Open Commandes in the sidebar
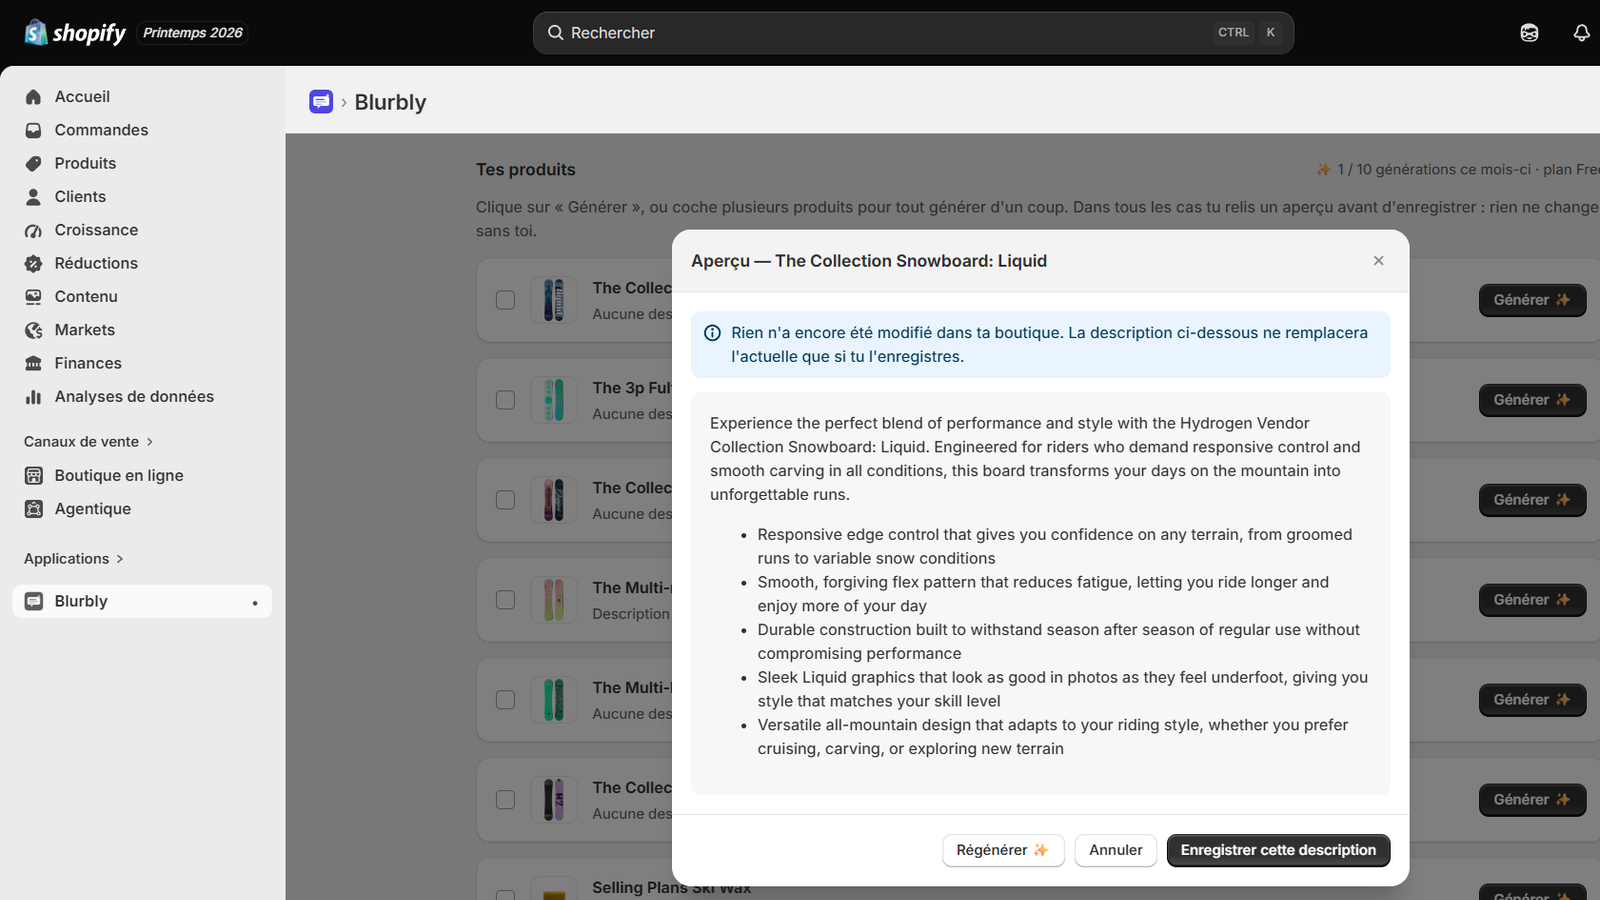Screen dimensions: 1600x900 142,130
